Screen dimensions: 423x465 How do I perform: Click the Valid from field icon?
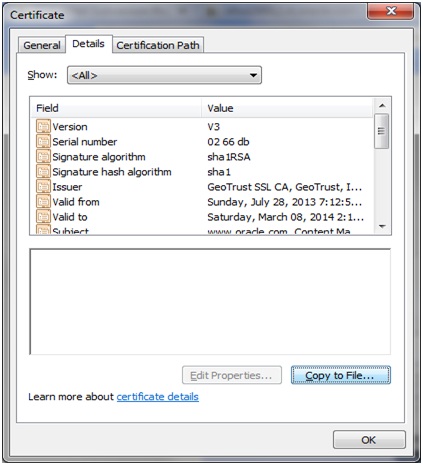pos(43,202)
